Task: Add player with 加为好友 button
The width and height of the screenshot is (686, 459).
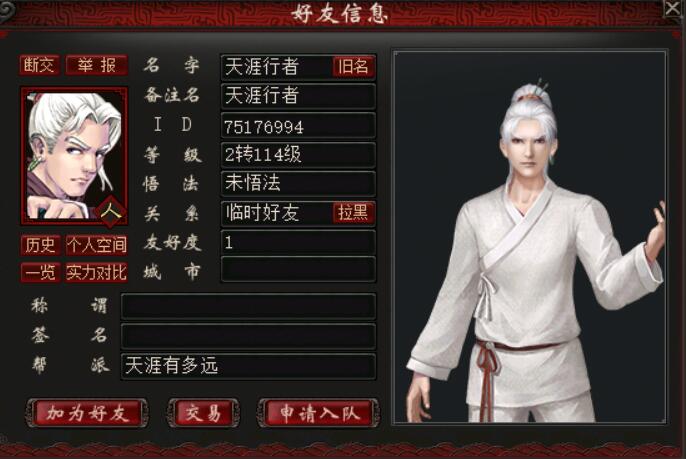Action: click(87, 413)
